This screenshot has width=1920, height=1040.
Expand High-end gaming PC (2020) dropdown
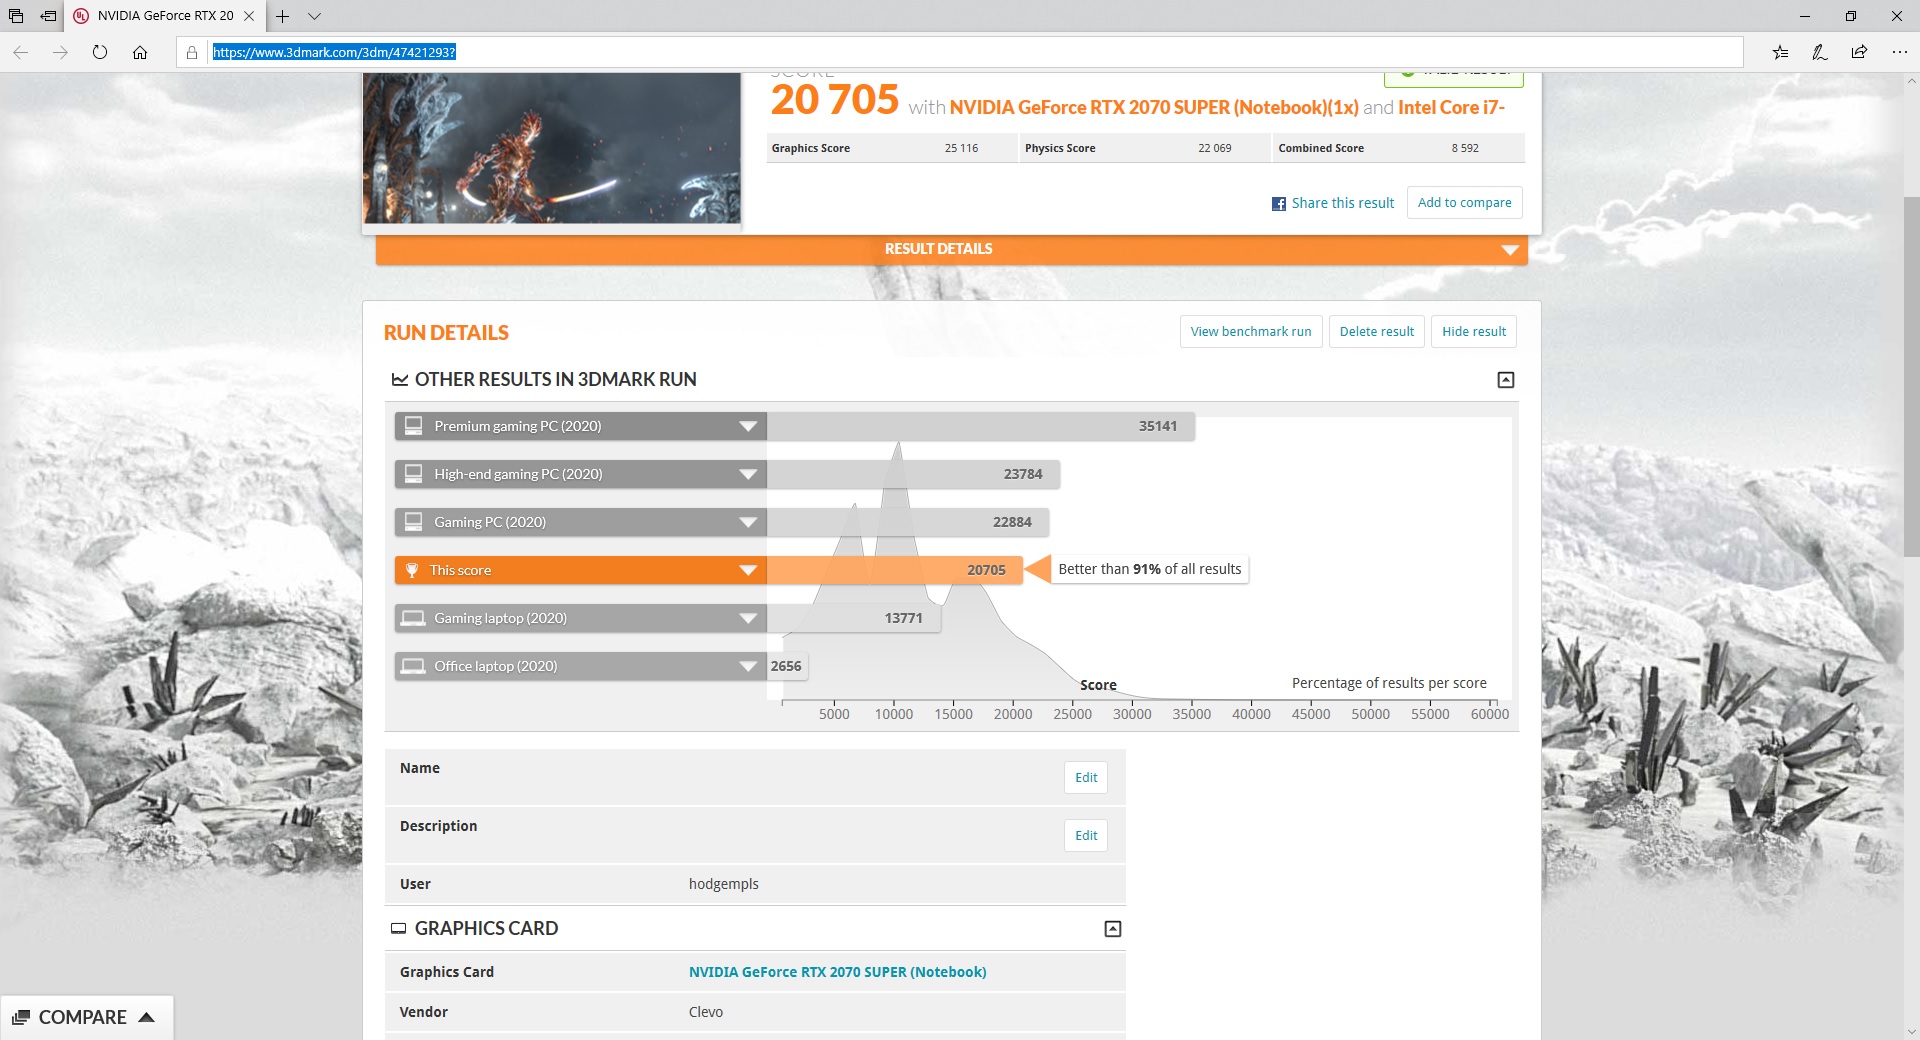pyautogui.click(x=748, y=474)
